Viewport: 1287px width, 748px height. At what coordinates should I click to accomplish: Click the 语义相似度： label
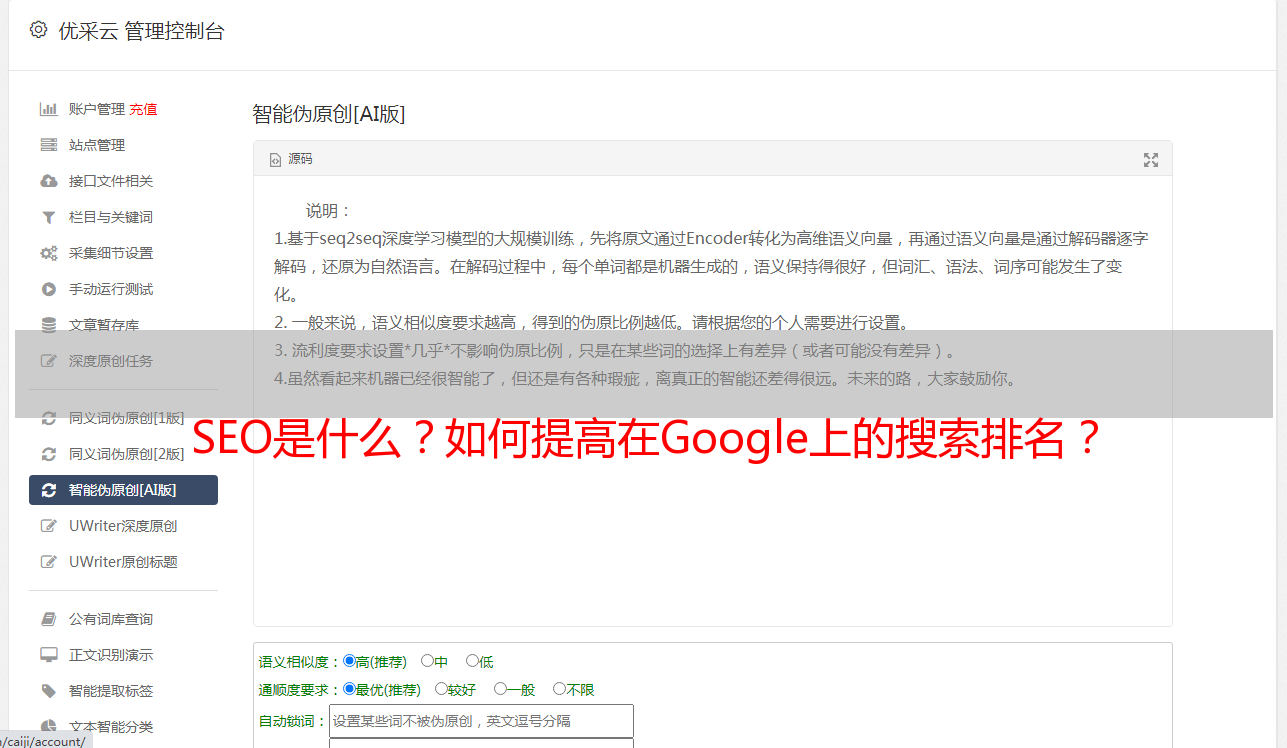[x=300, y=662]
